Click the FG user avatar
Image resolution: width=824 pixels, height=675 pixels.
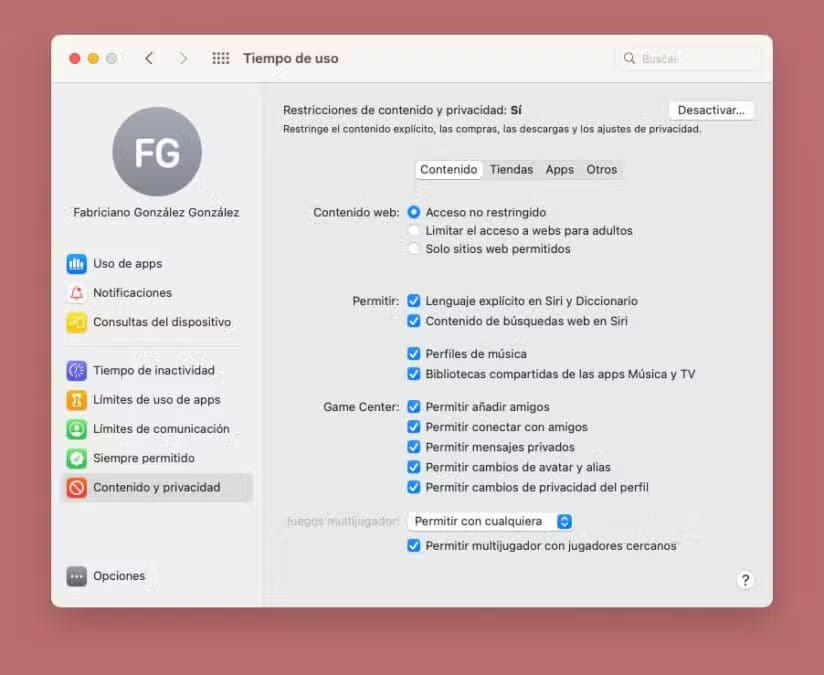157,152
